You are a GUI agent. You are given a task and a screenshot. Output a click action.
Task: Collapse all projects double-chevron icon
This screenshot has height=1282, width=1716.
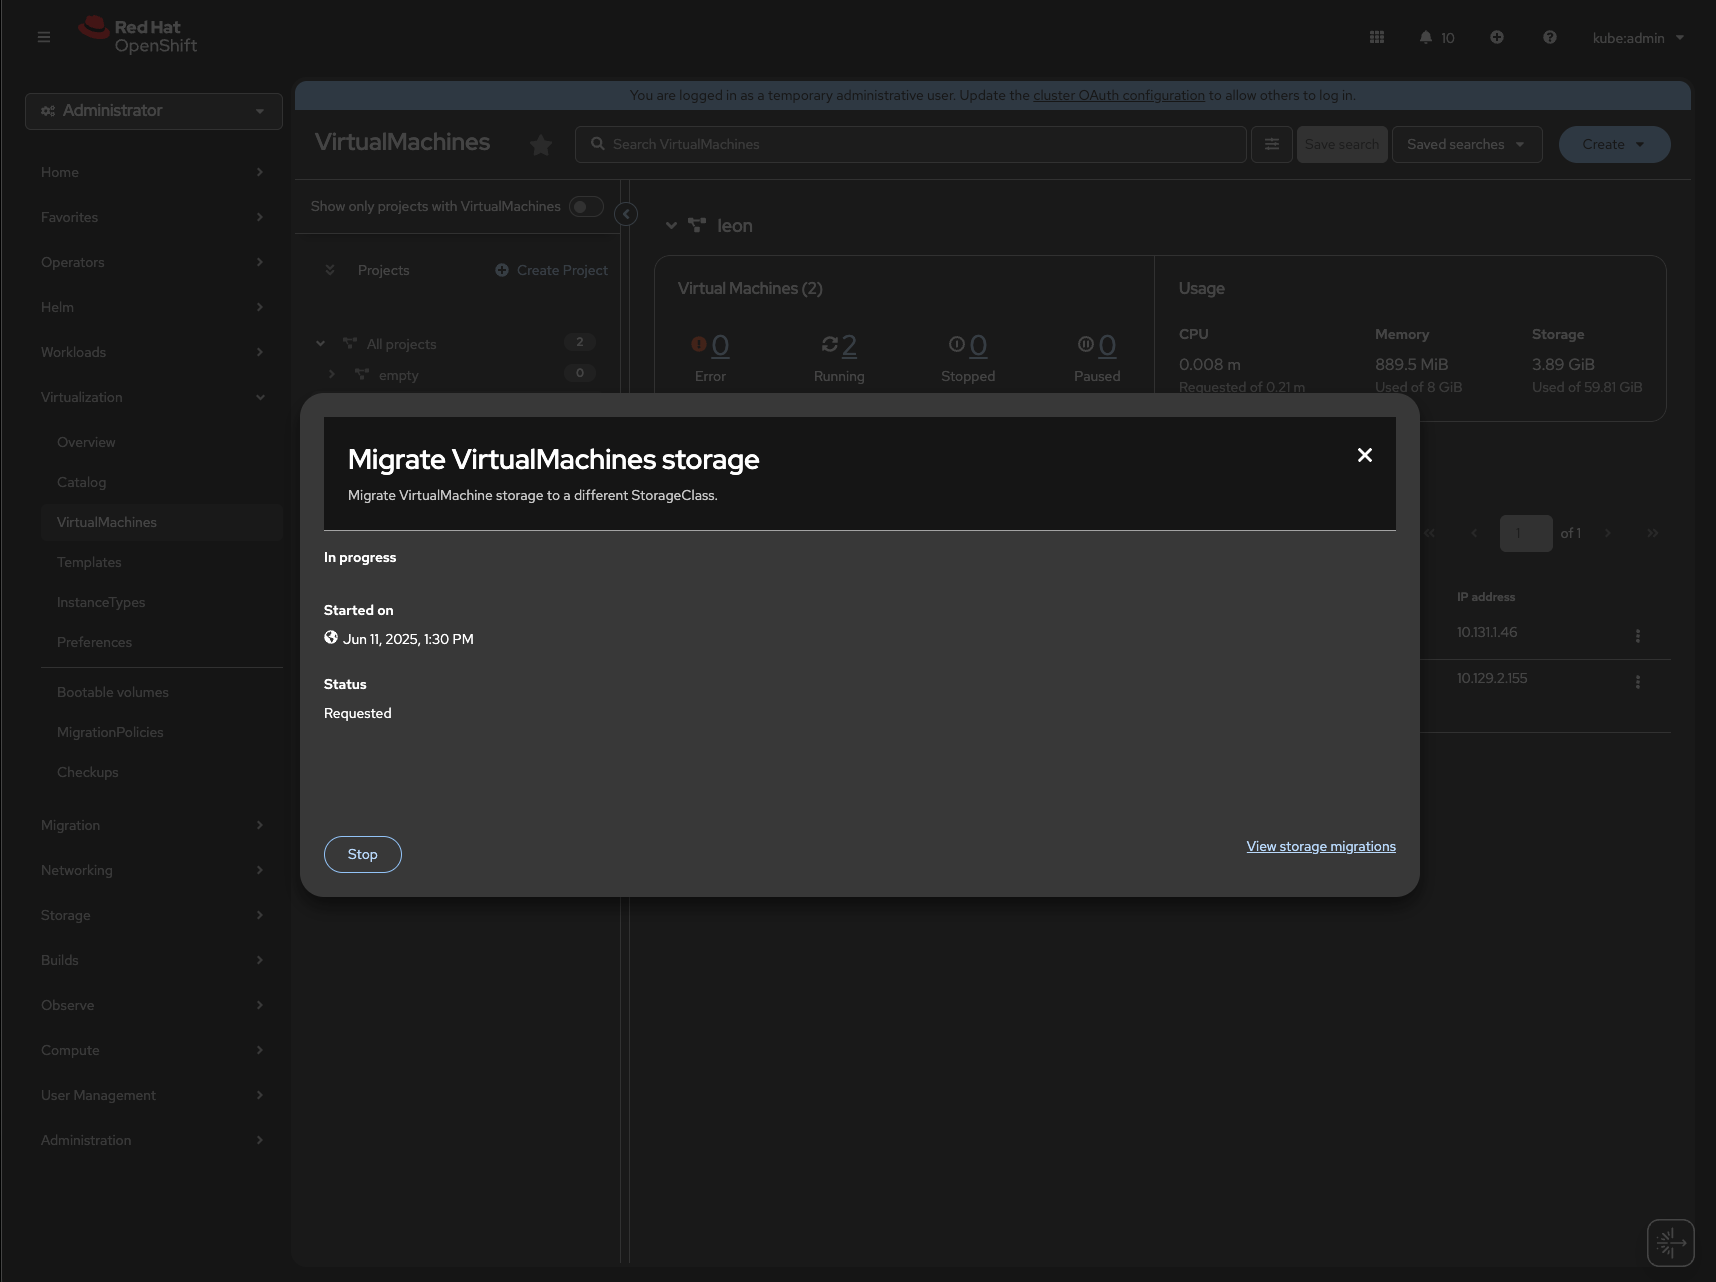click(330, 270)
